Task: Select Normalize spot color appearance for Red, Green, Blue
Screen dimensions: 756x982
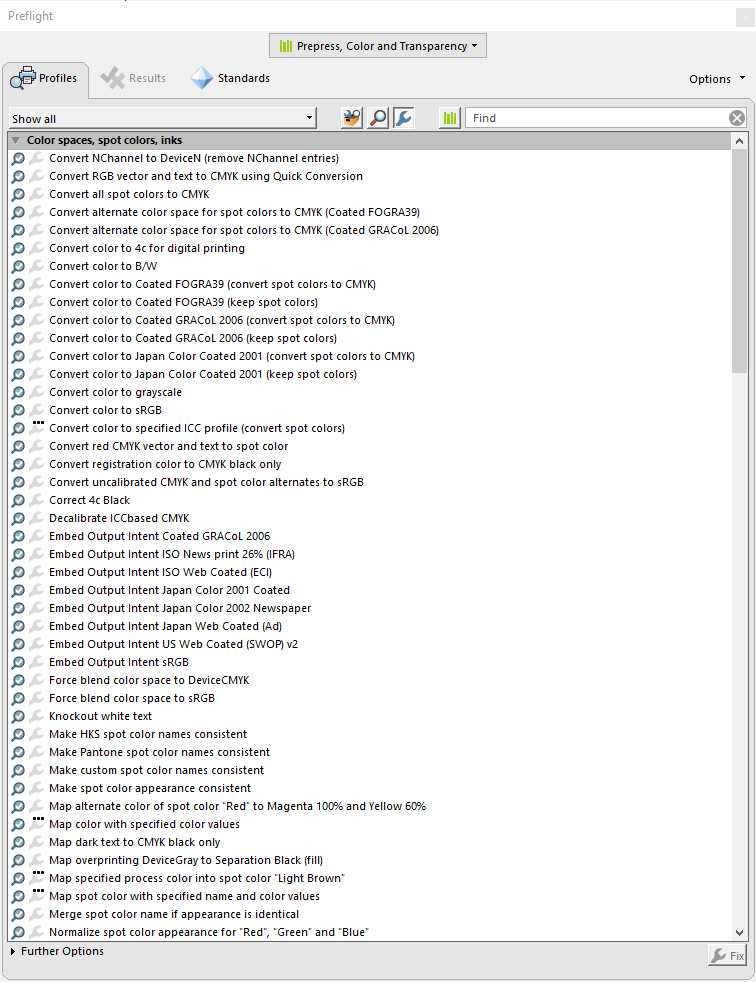Action: point(209,933)
